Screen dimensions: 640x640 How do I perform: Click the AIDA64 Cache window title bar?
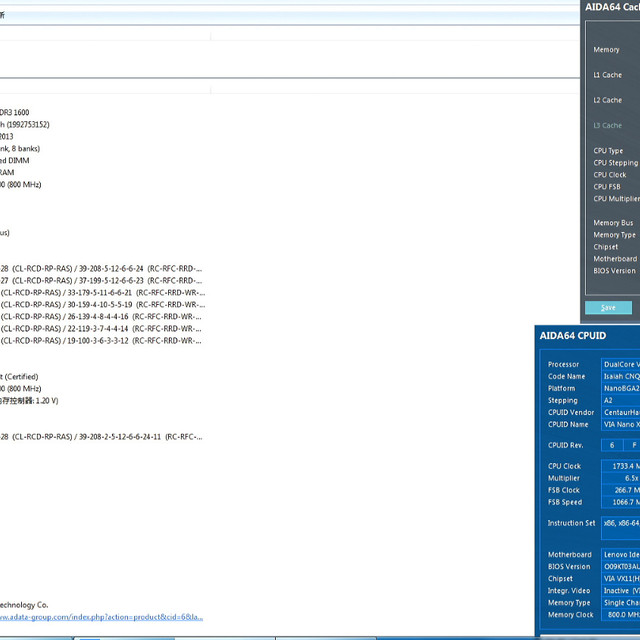611,7
